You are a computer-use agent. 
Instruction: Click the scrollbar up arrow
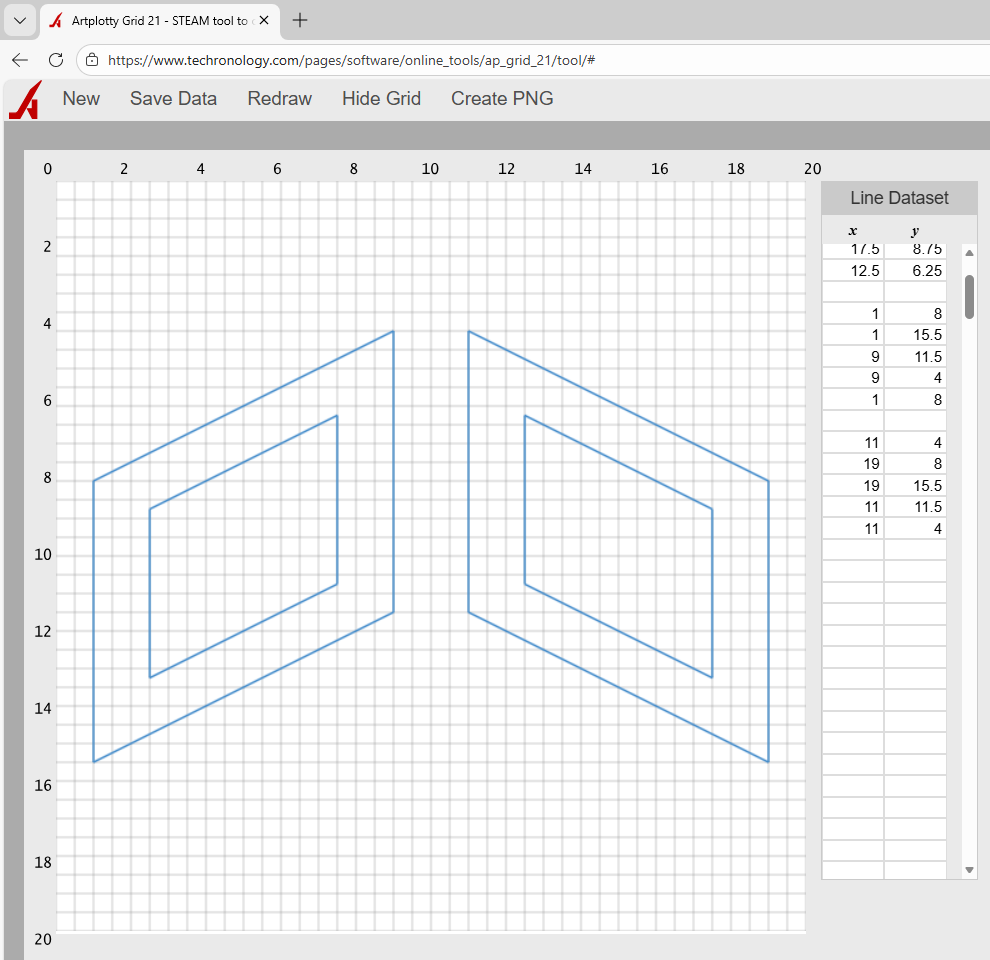[968, 253]
